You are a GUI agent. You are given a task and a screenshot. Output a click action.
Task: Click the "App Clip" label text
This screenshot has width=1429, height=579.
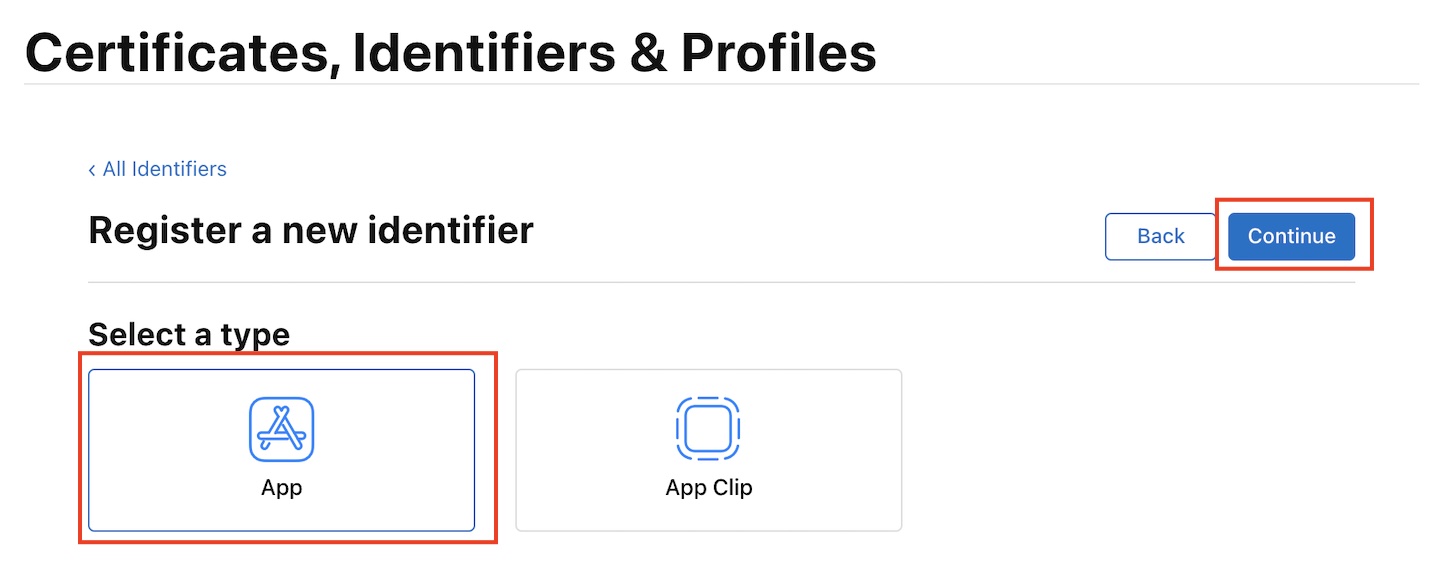[708, 488]
